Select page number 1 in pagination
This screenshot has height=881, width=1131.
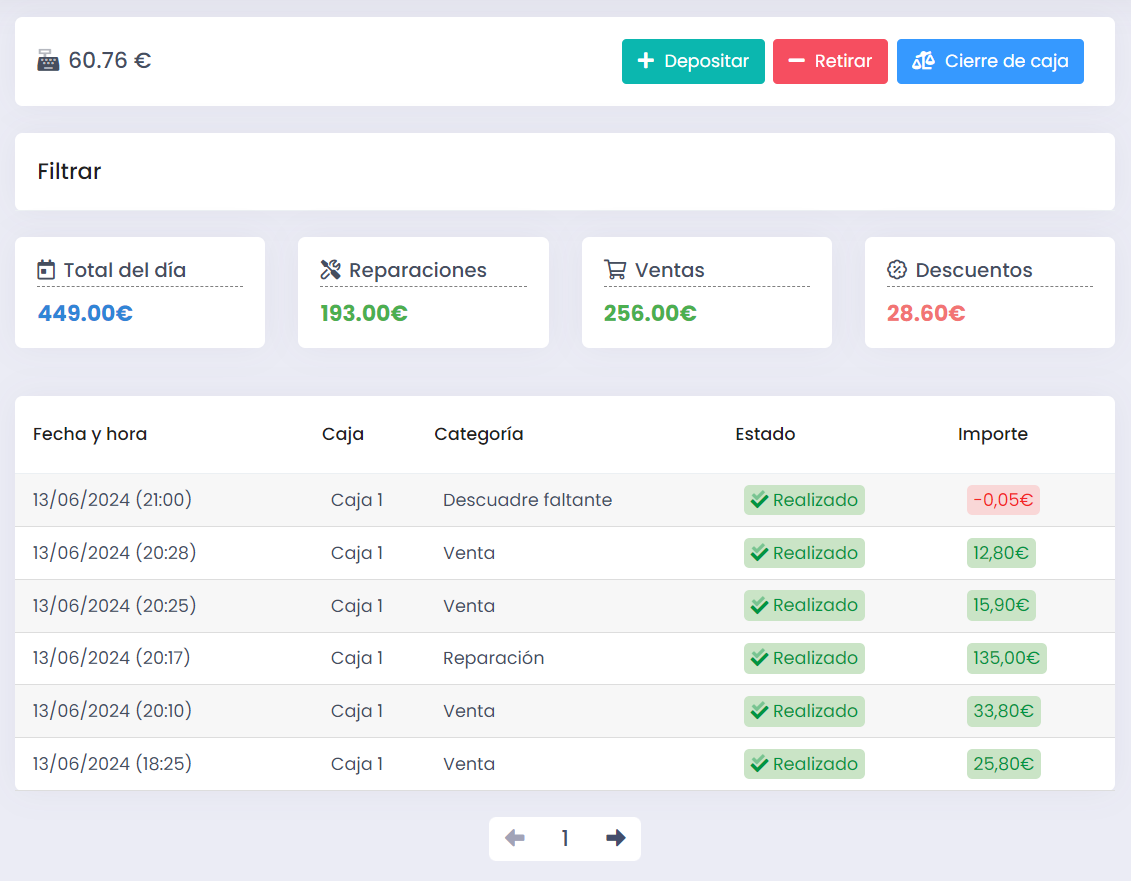coord(565,839)
